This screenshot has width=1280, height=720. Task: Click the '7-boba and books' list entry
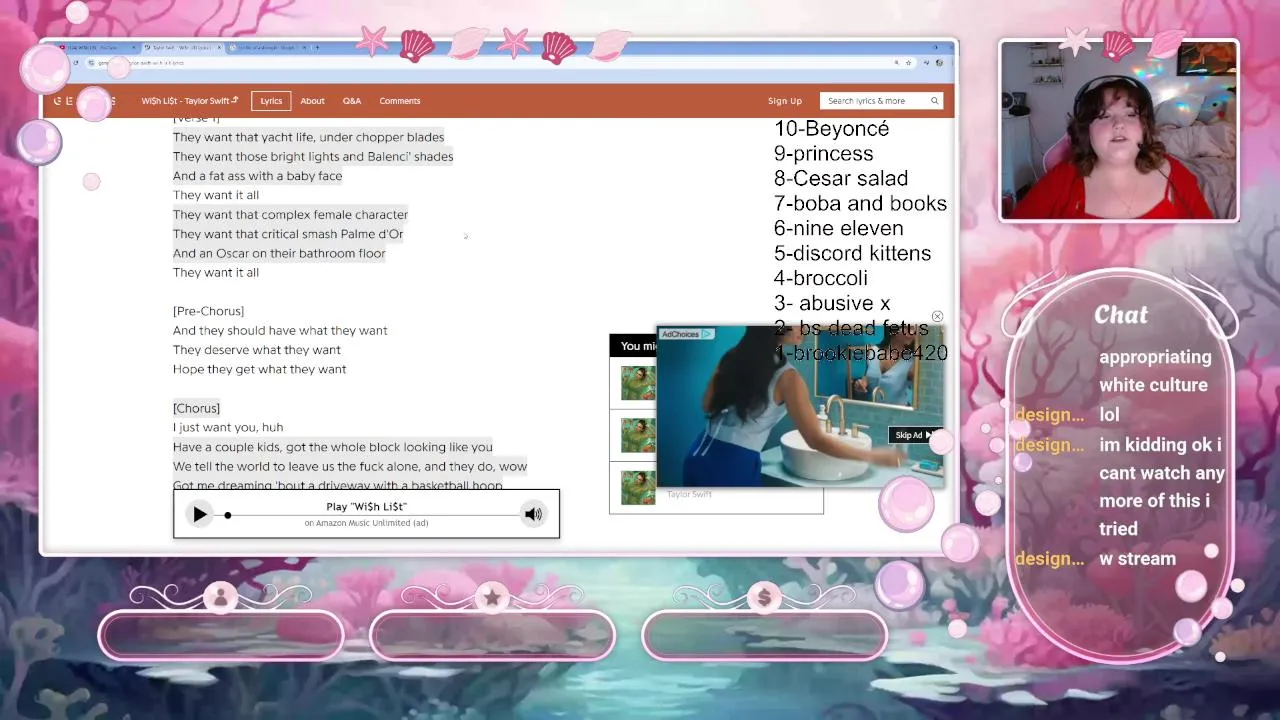(x=860, y=204)
